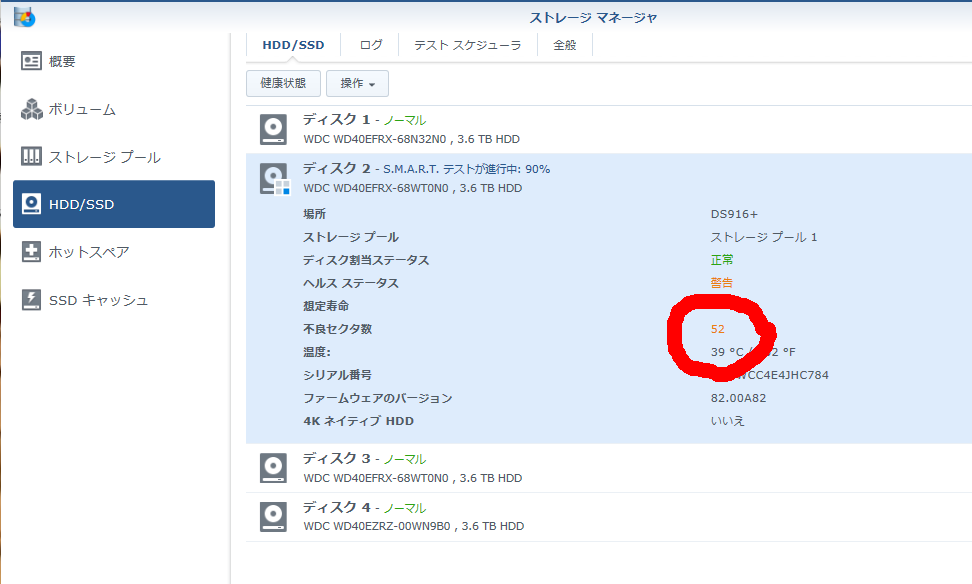This screenshot has height=584, width=972.
Task: Click the ディスク 4 drive icon
Action: point(273,517)
